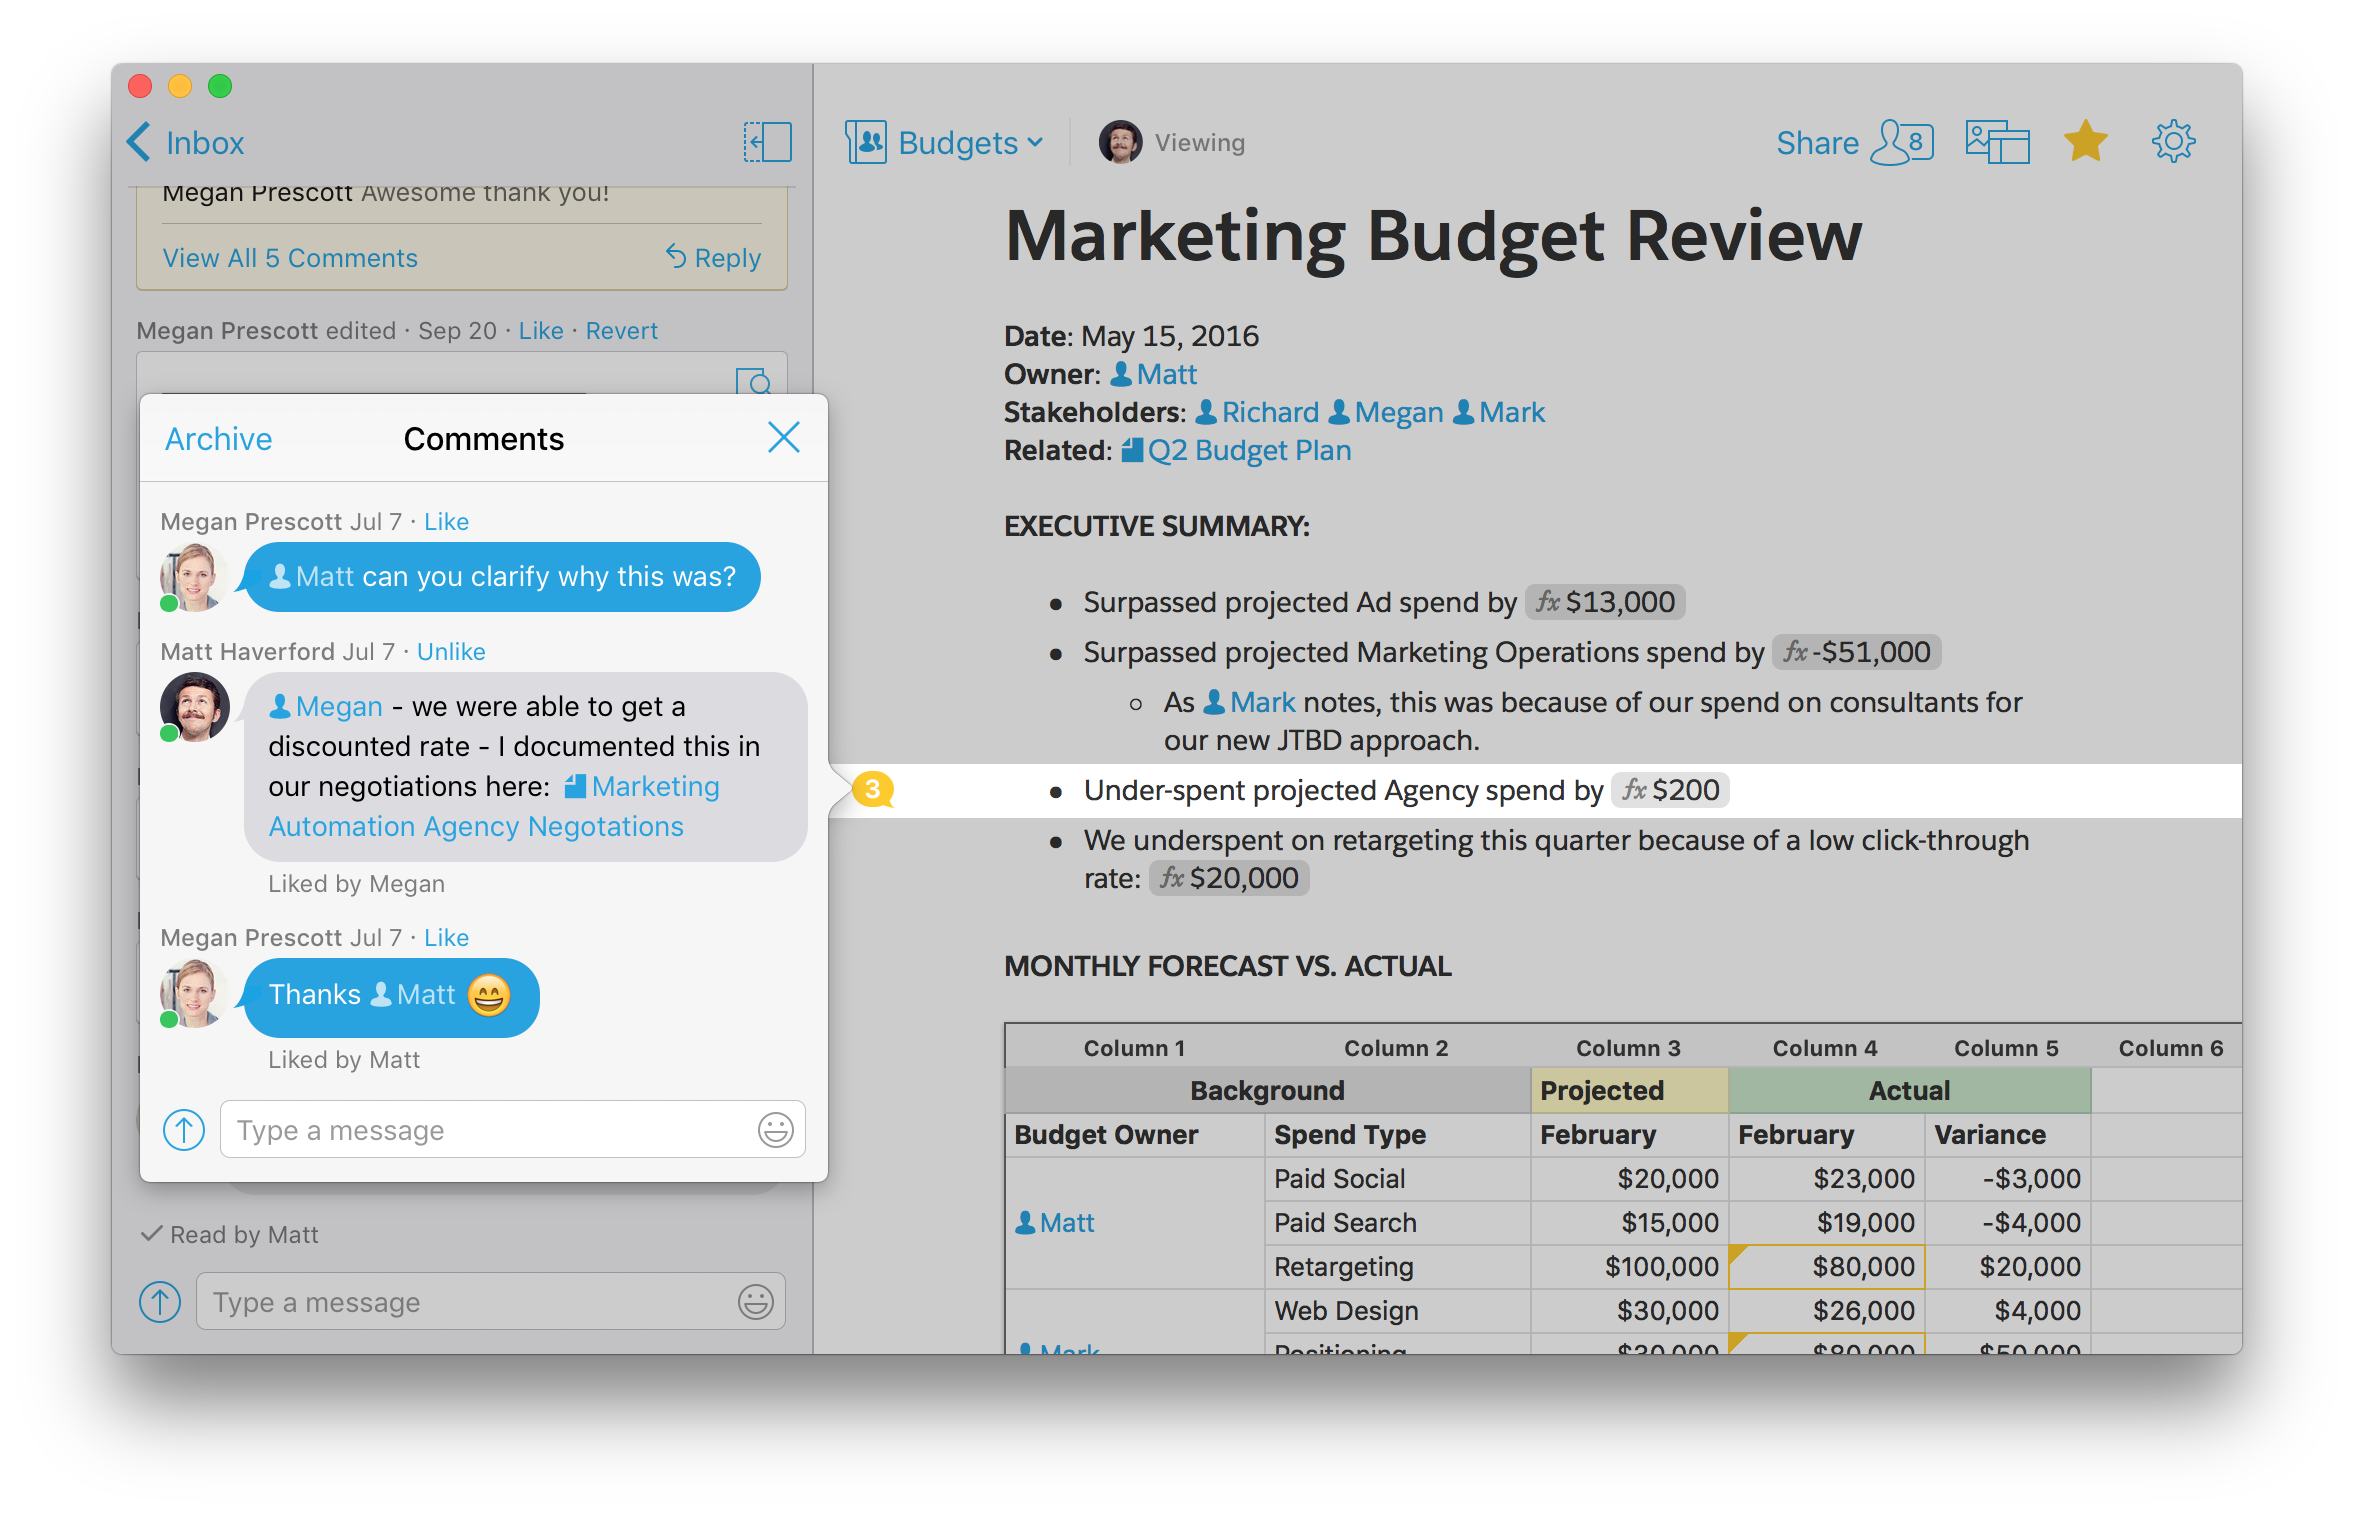Click Revert on Megan's edit
The width and height of the screenshot is (2354, 1514).
[x=621, y=331]
